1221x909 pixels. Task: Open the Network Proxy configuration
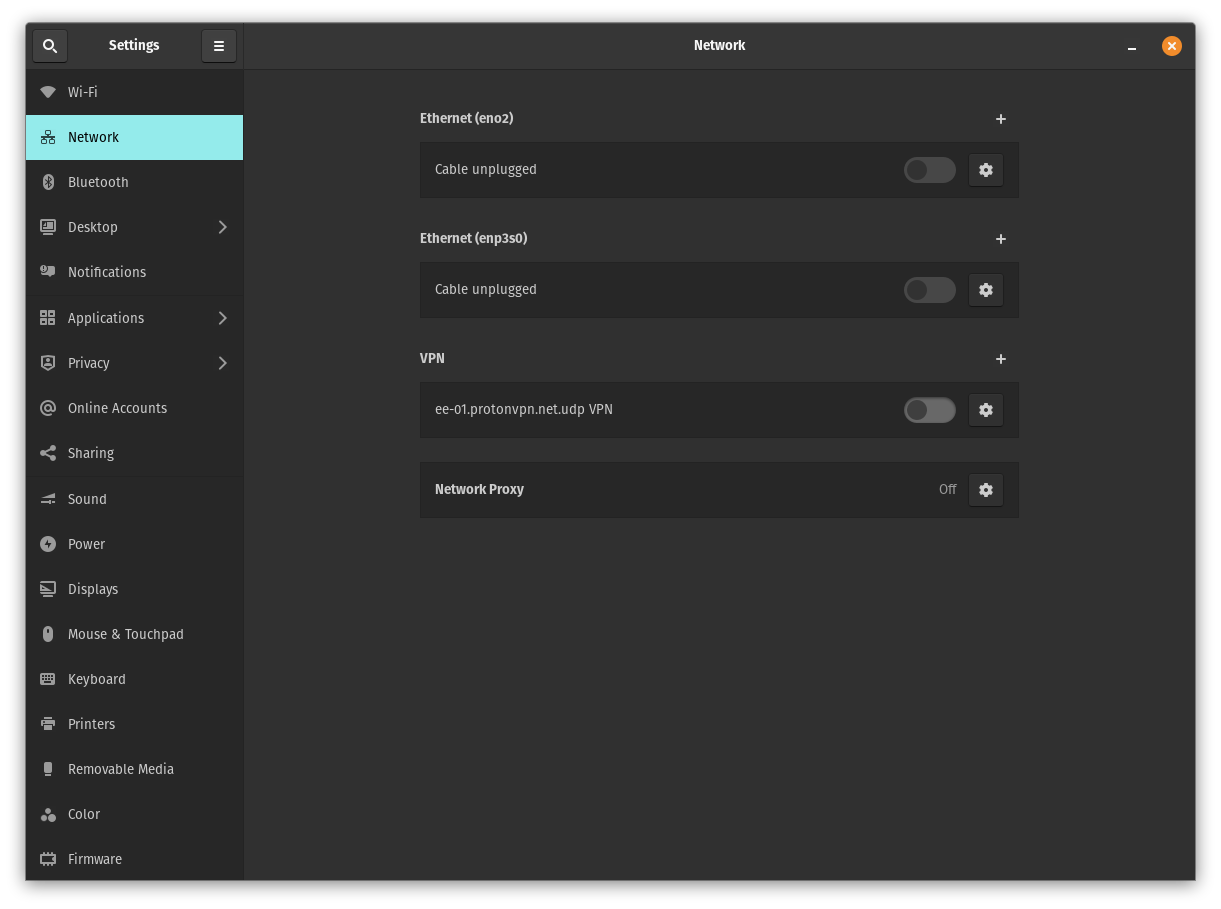click(x=985, y=489)
